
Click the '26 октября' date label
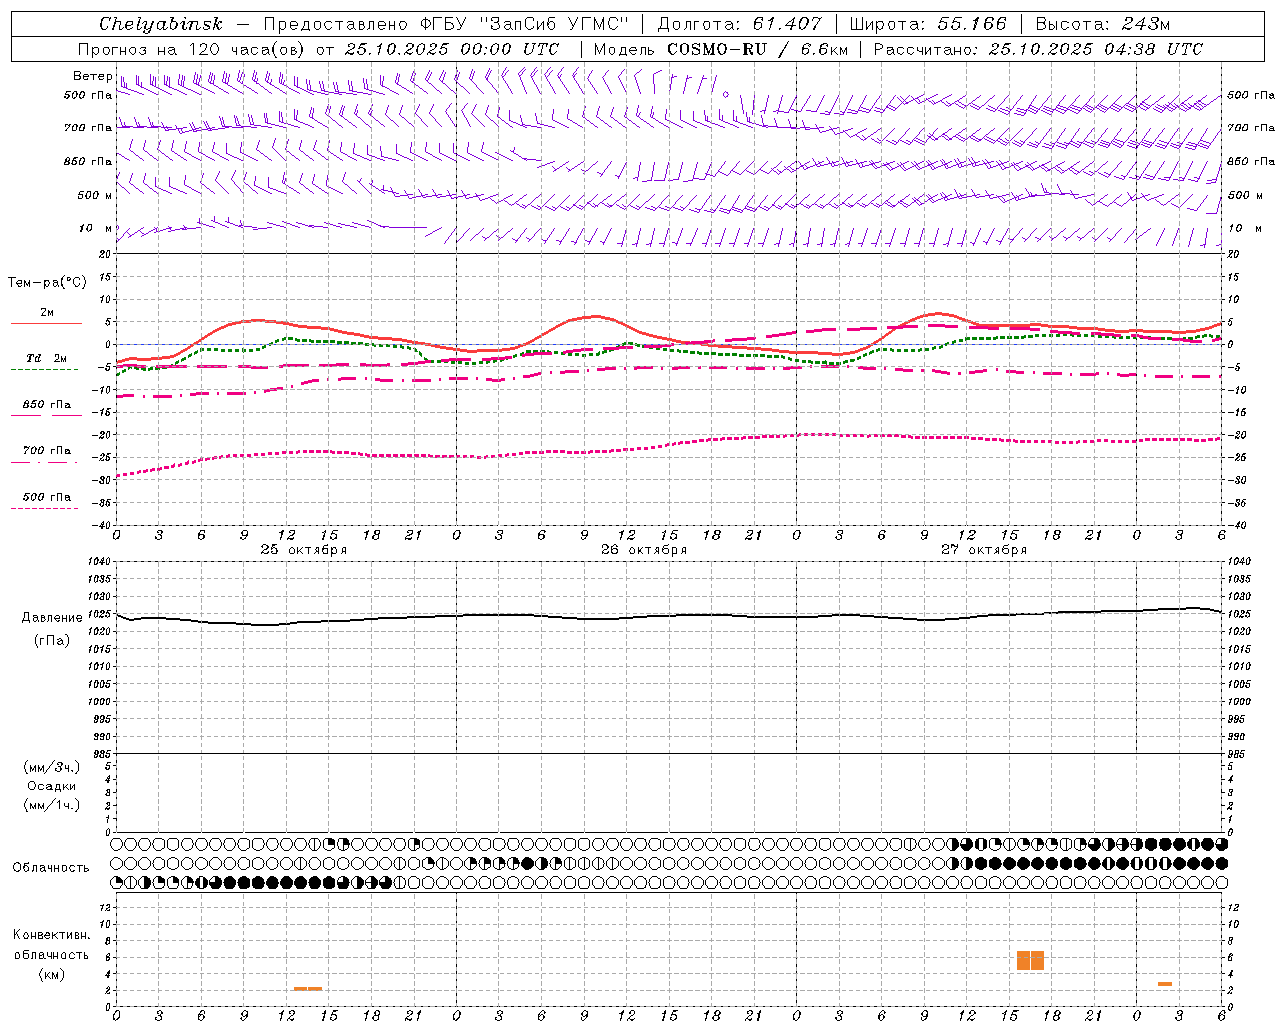pos(644,550)
